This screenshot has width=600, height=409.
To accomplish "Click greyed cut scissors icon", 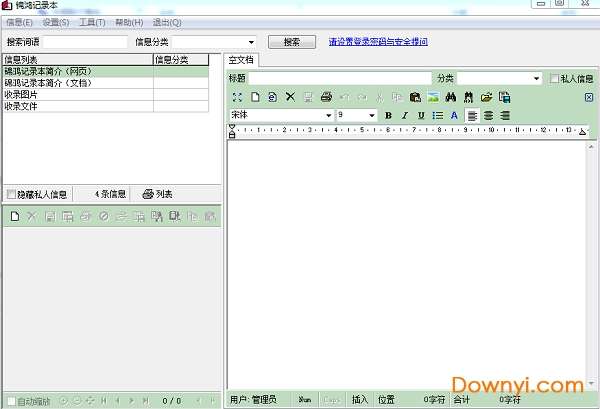I will point(380,97).
